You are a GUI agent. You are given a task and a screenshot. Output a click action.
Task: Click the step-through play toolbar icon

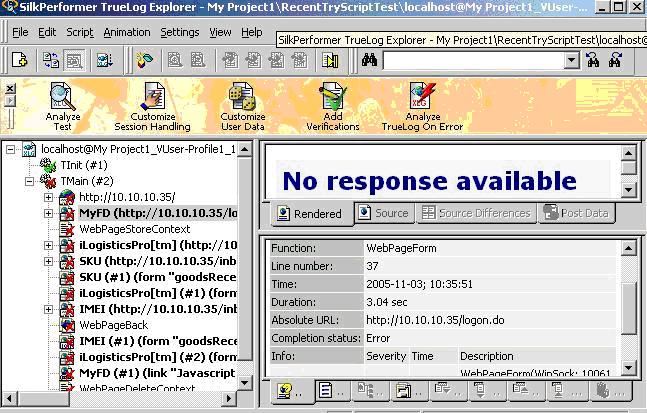point(330,60)
